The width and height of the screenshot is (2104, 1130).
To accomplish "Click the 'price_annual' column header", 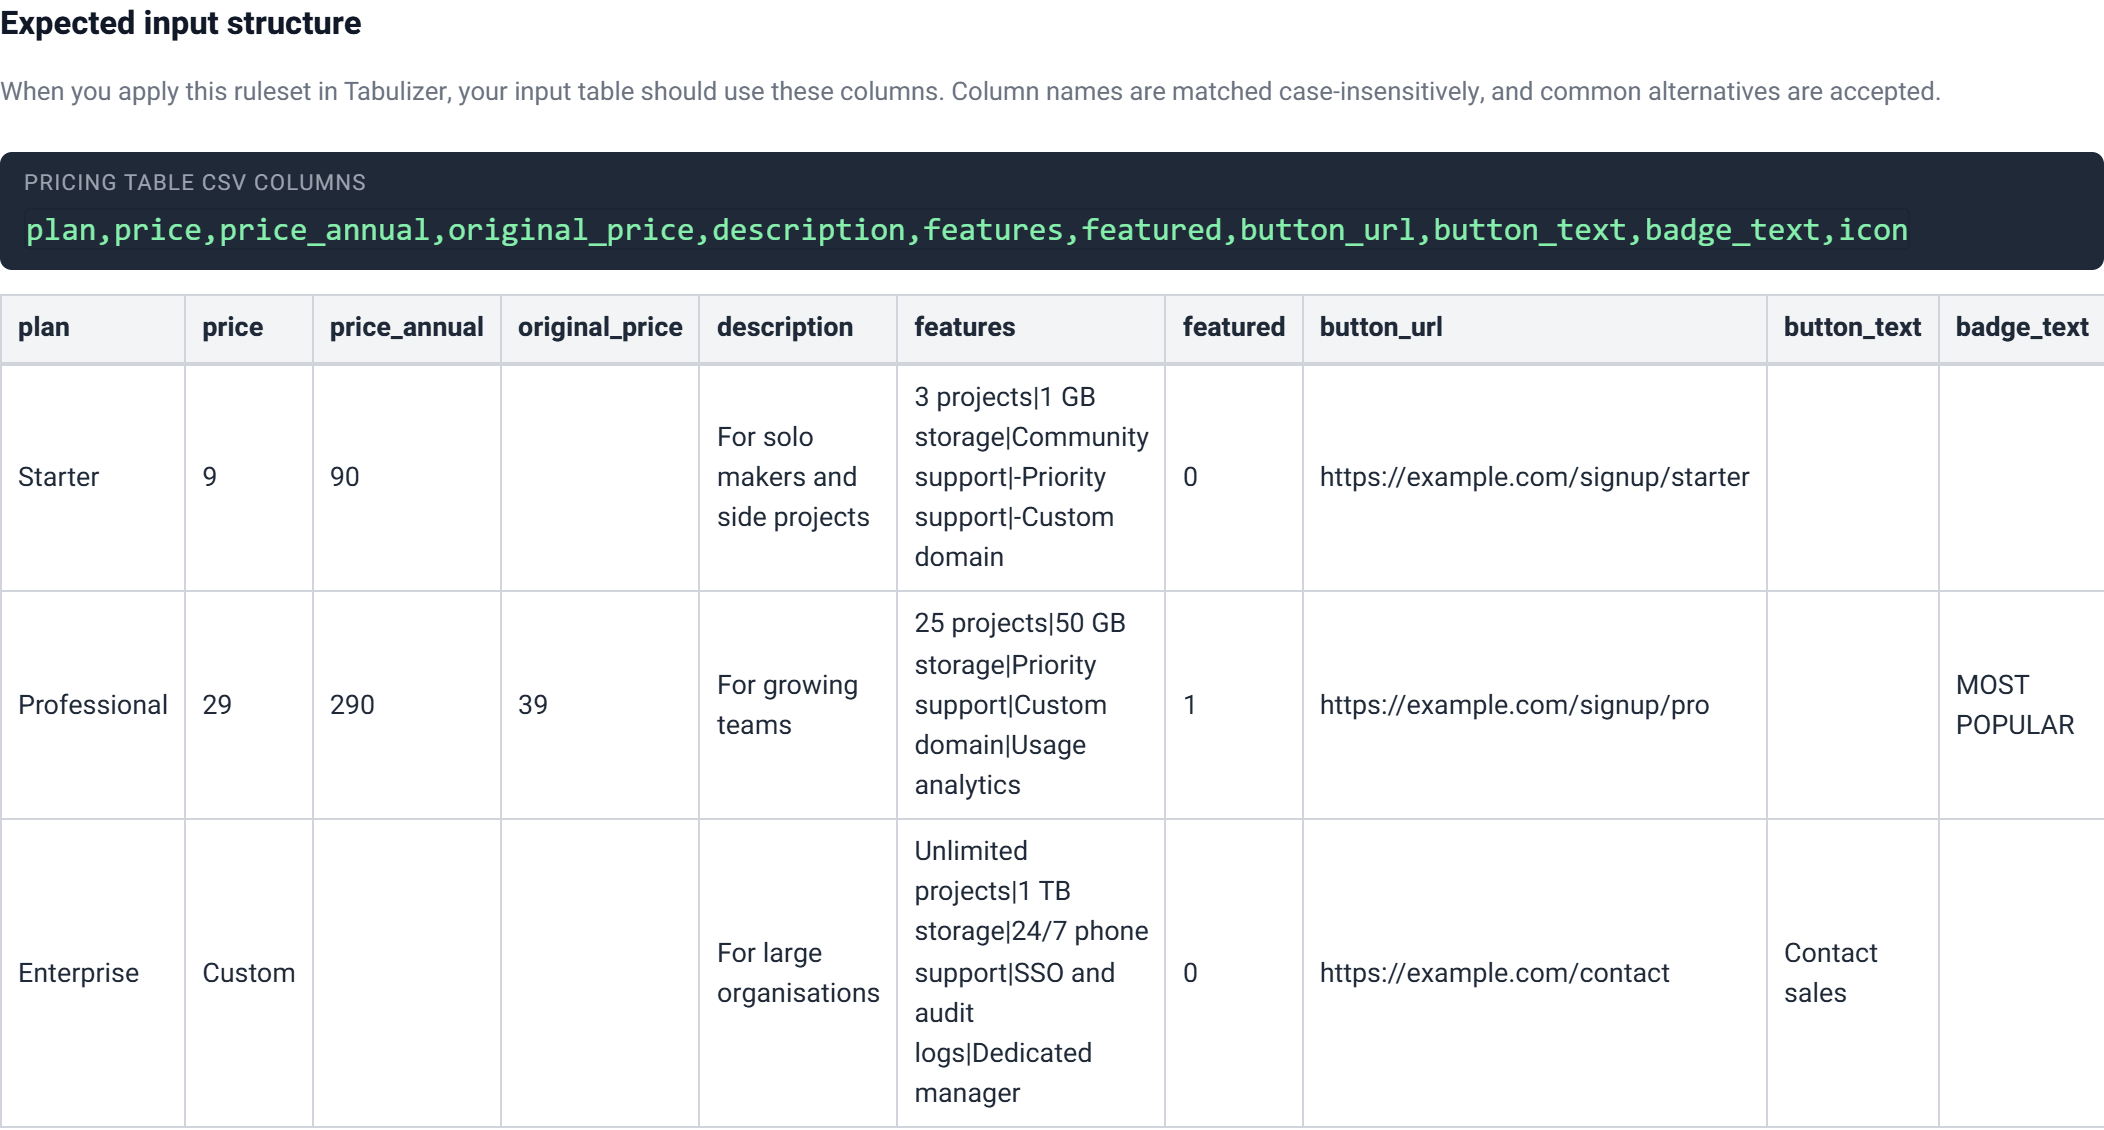I will (x=406, y=327).
